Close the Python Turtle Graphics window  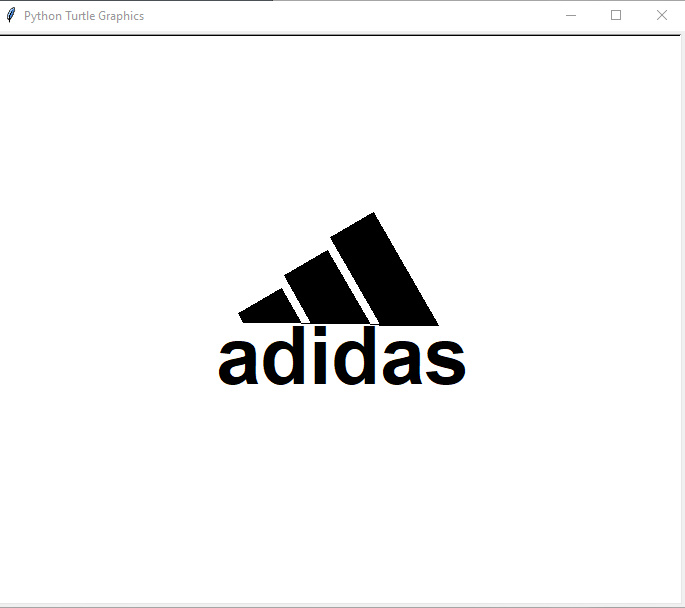point(661,16)
